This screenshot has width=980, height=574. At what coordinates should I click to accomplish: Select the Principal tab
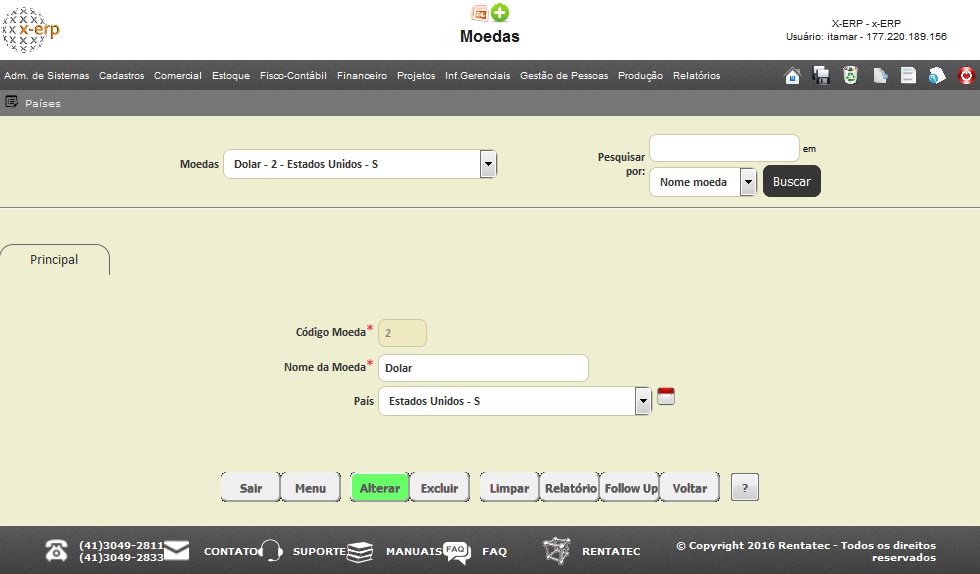[x=54, y=259]
